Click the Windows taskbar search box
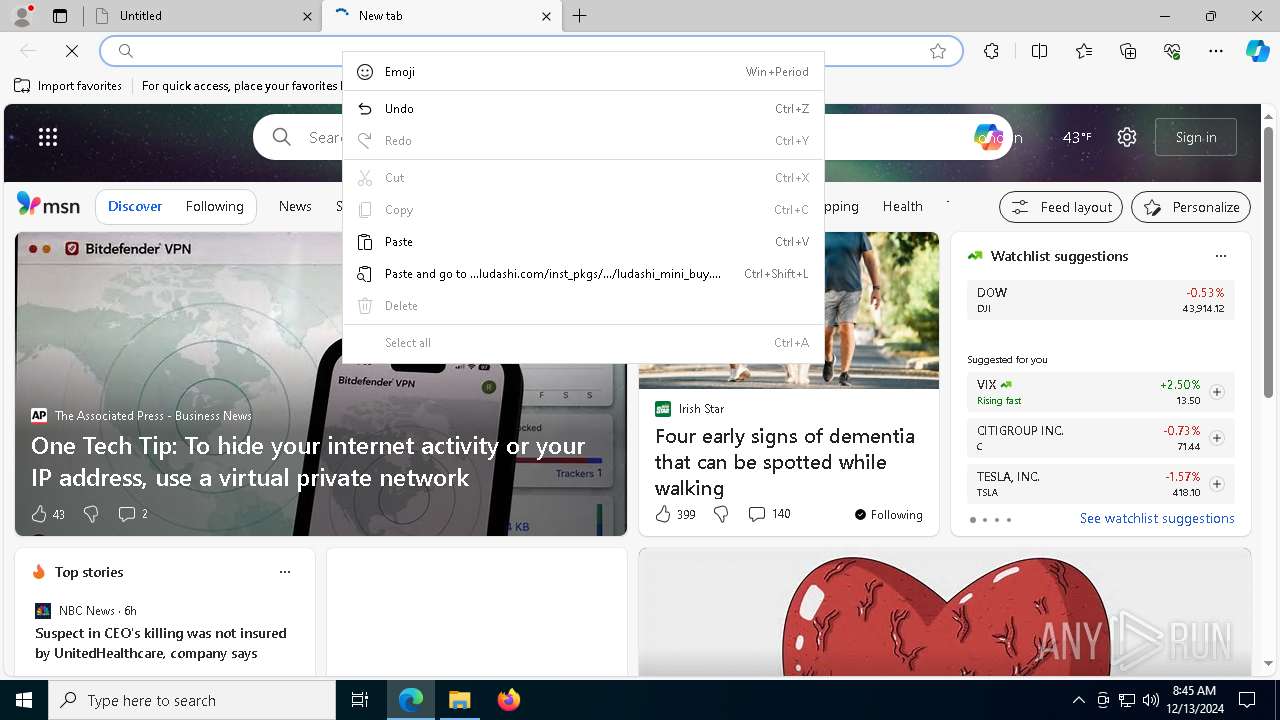The width and height of the screenshot is (1280, 720). point(192,700)
